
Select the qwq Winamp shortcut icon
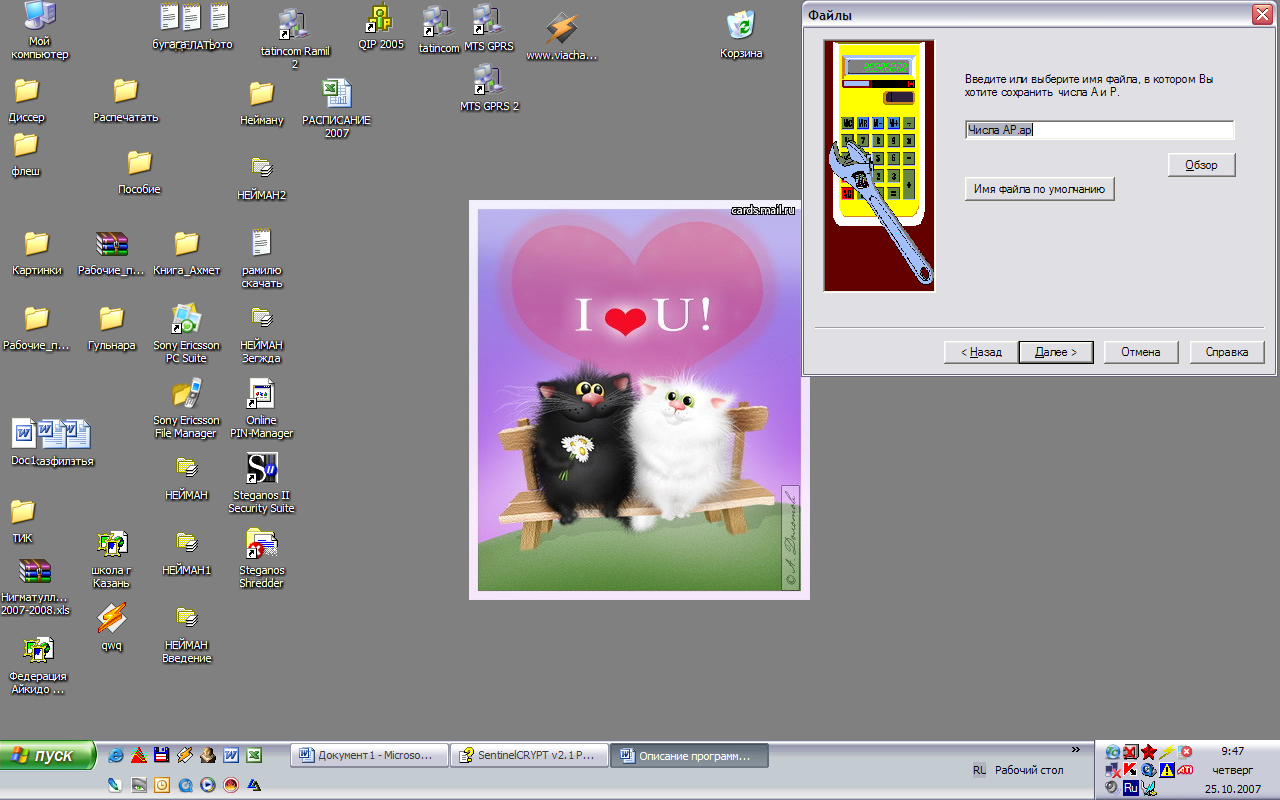[x=111, y=627]
